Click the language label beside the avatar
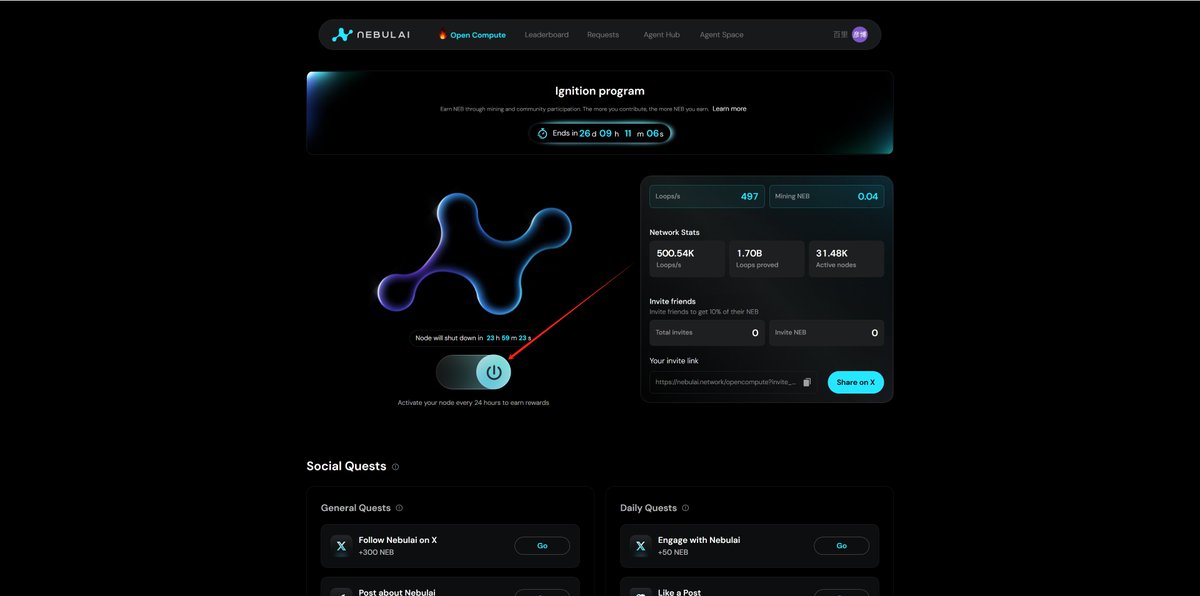 (840, 35)
